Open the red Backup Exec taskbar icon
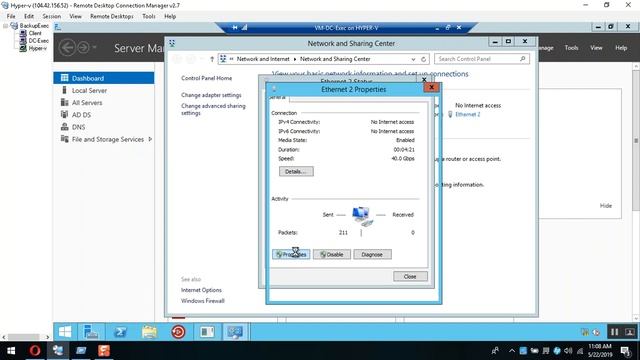Screen dimensions: 640x360 [178, 332]
